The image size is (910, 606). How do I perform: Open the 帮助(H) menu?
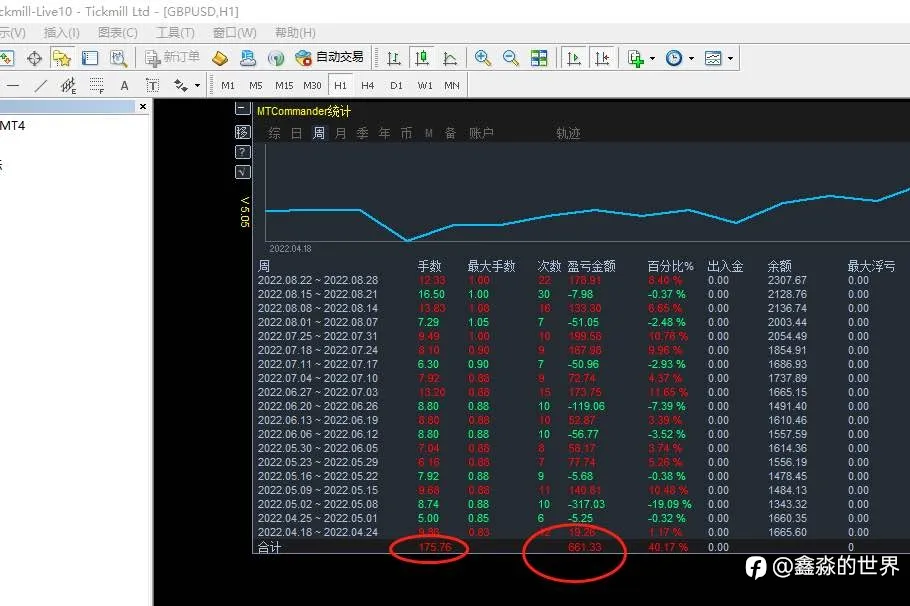tap(295, 33)
